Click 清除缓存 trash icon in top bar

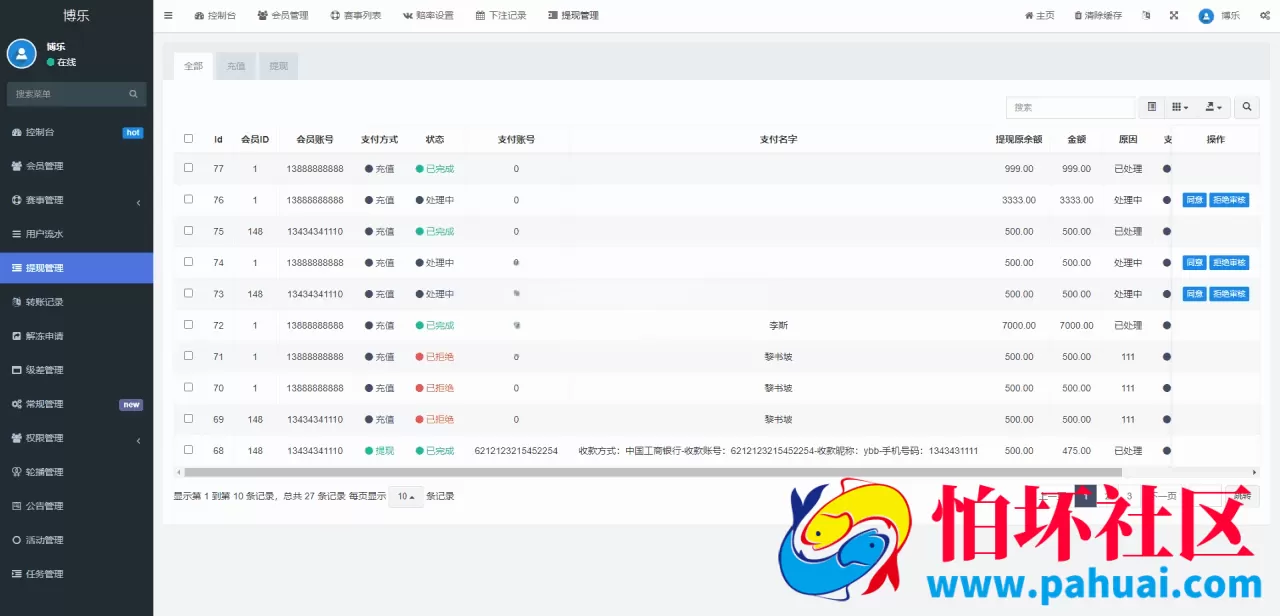point(1098,15)
